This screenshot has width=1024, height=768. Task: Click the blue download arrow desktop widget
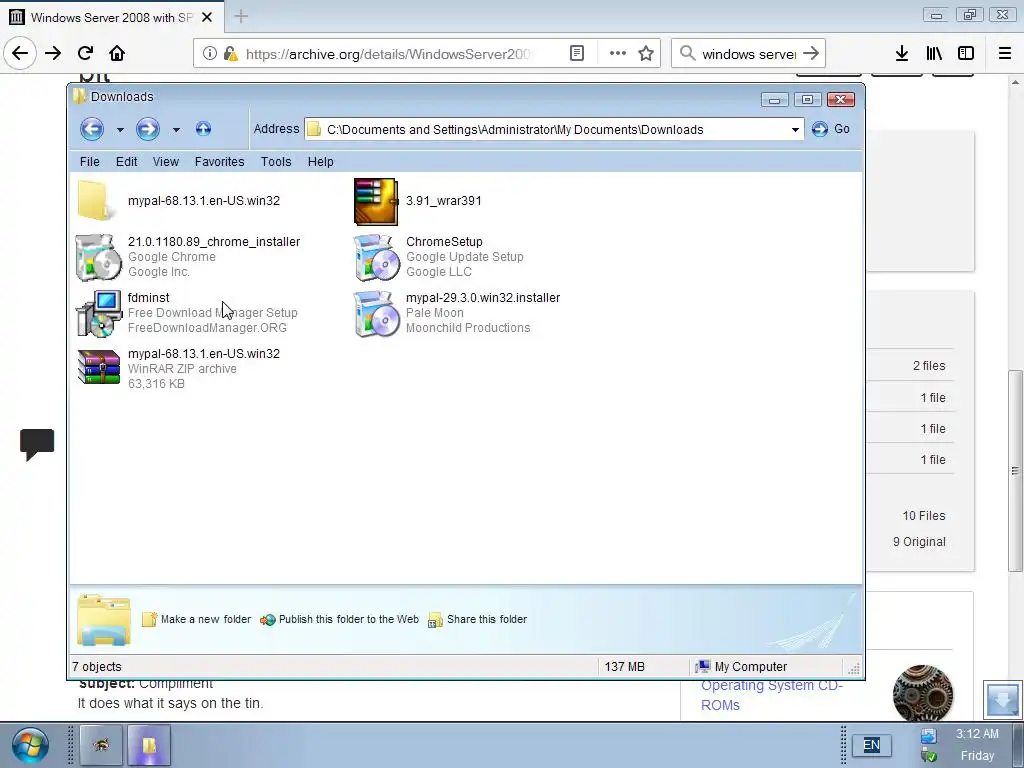[1002, 699]
